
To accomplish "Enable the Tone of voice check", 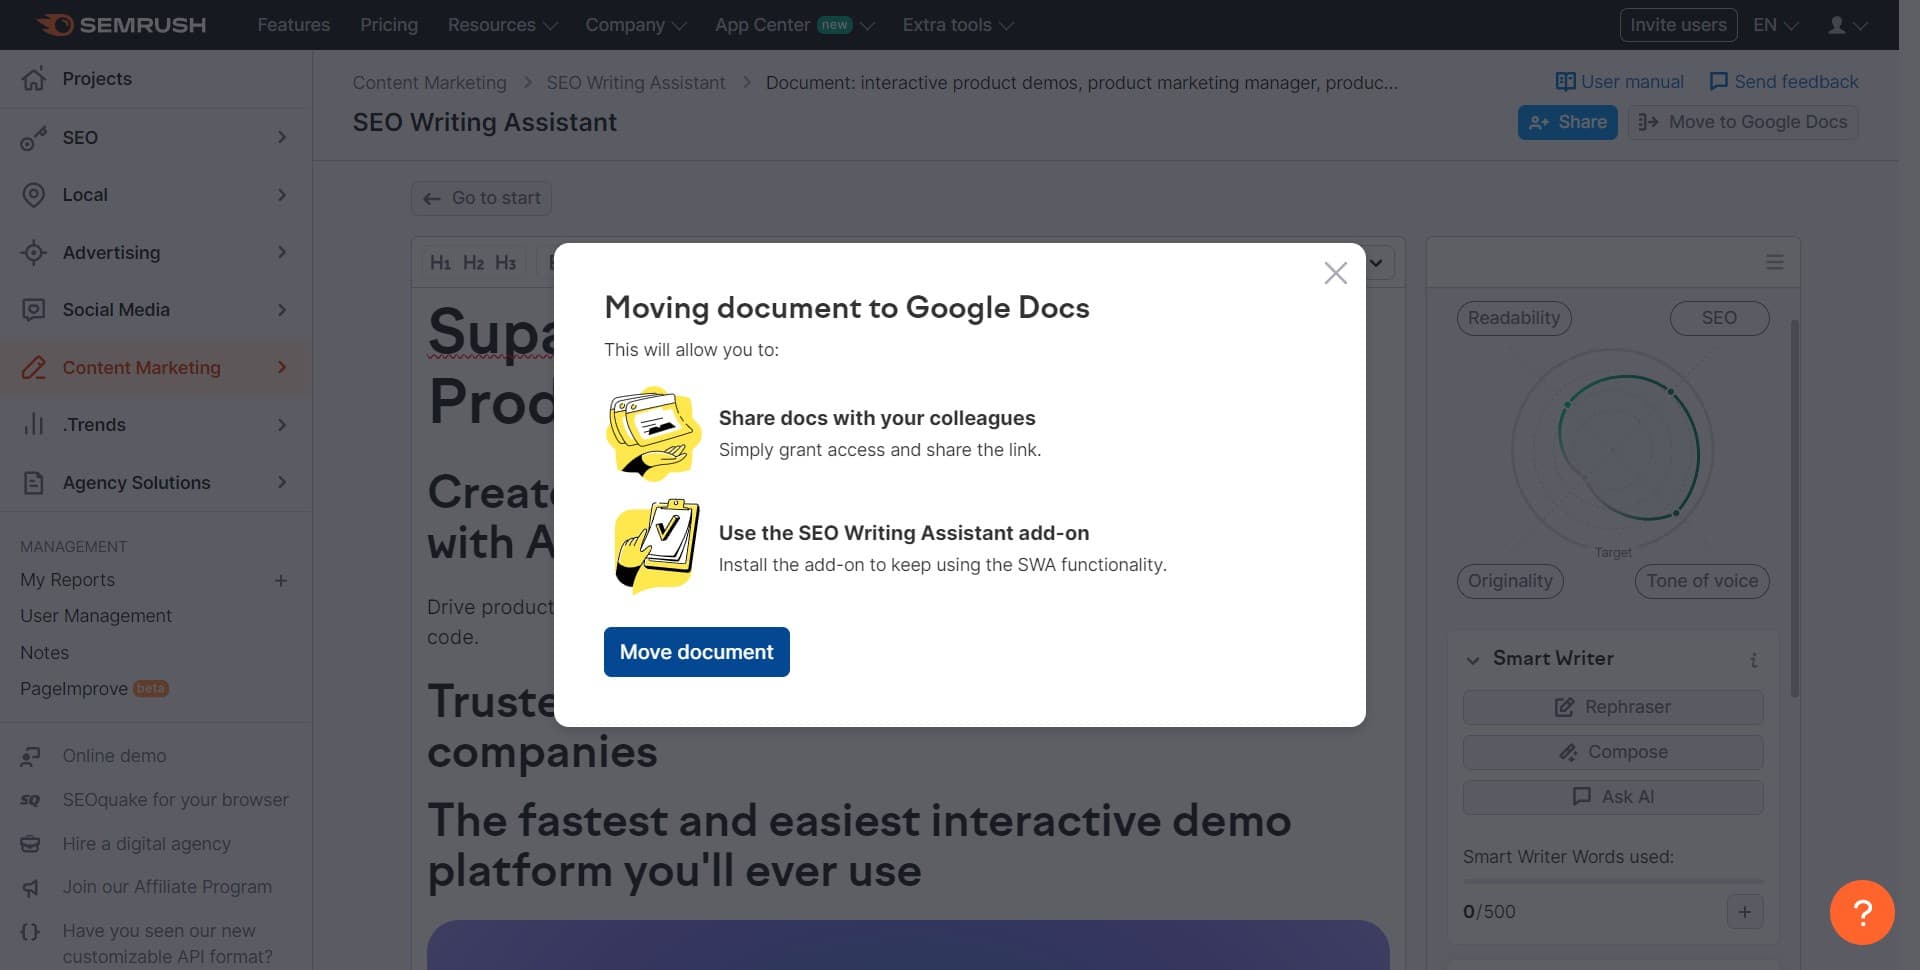I will tap(1701, 580).
